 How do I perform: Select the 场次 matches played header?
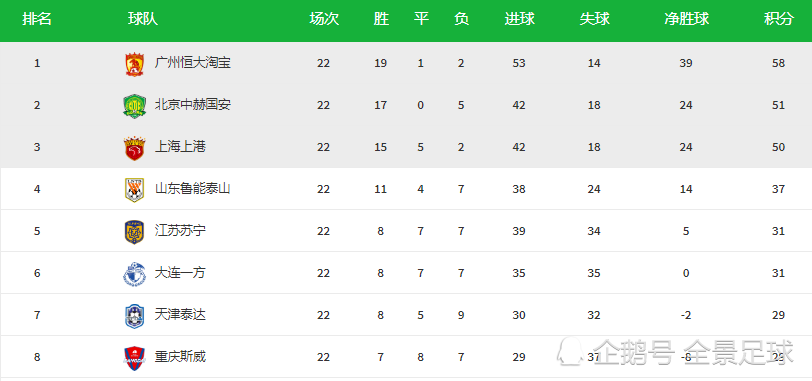(x=324, y=20)
